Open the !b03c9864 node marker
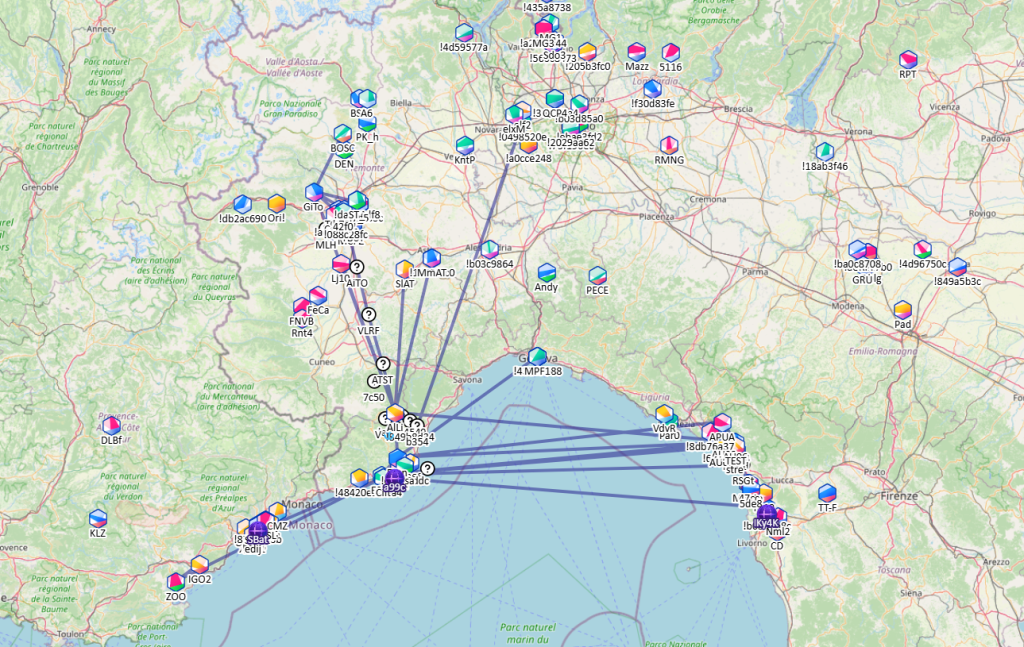 click(x=490, y=249)
